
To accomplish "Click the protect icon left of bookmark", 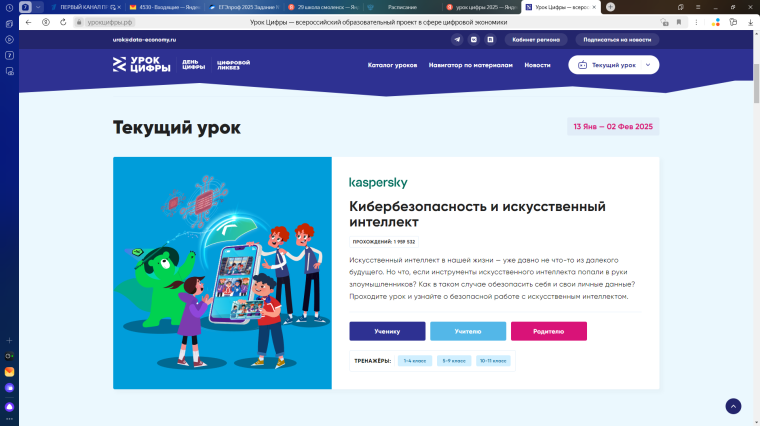I will coord(665,22).
